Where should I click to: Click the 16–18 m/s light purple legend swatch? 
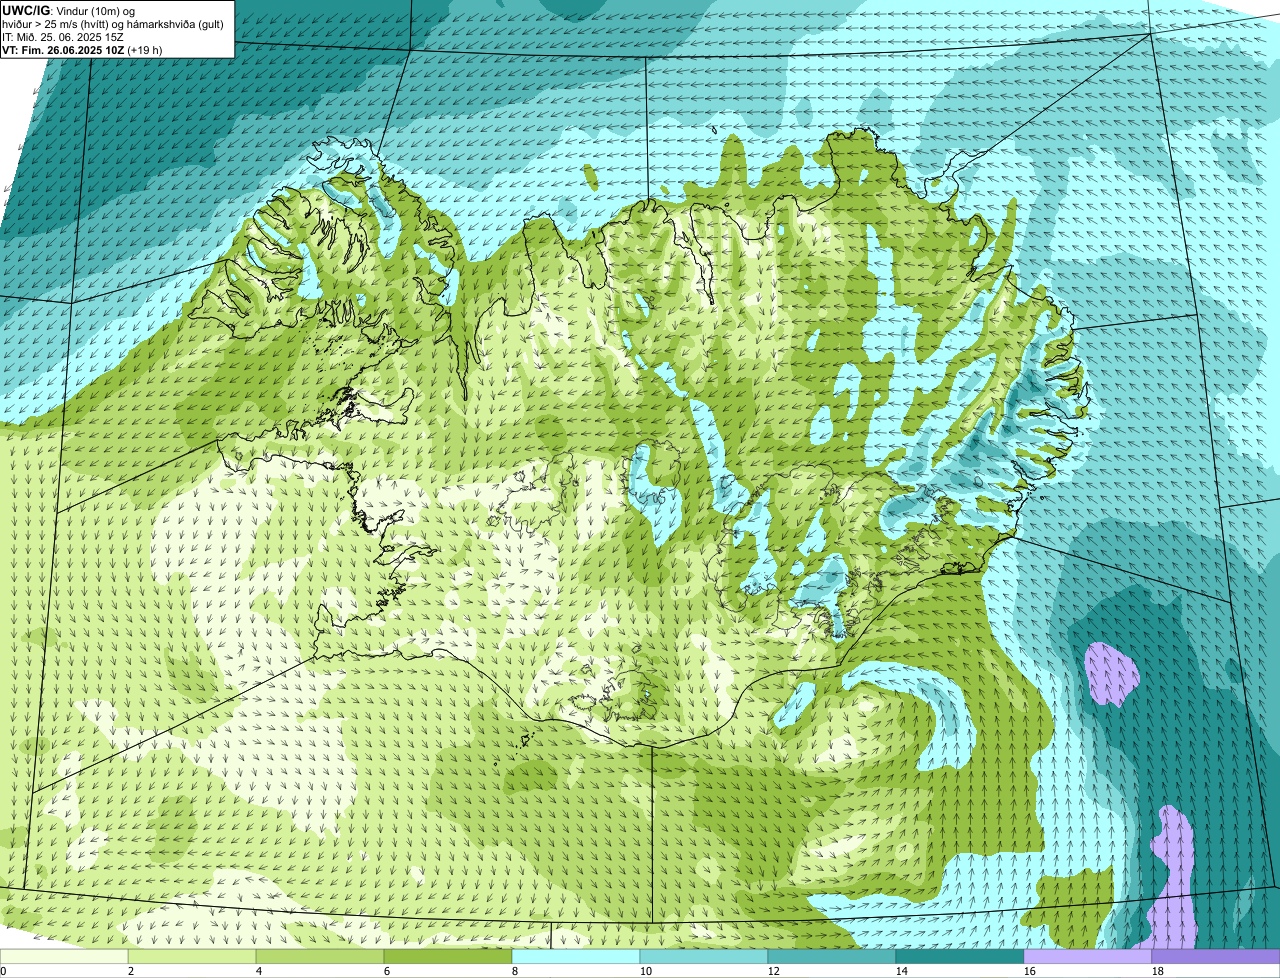point(1088,957)
